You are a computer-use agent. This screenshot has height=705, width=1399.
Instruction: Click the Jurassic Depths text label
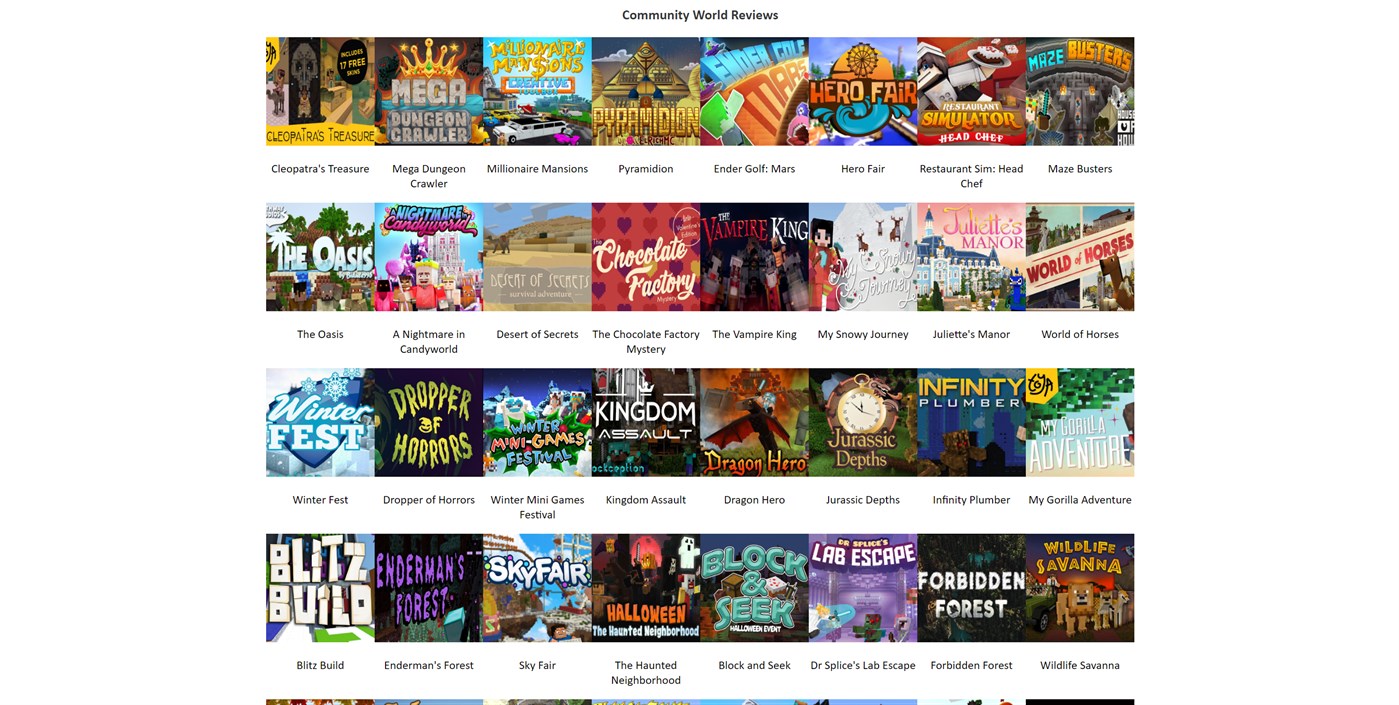click(863, 500)
